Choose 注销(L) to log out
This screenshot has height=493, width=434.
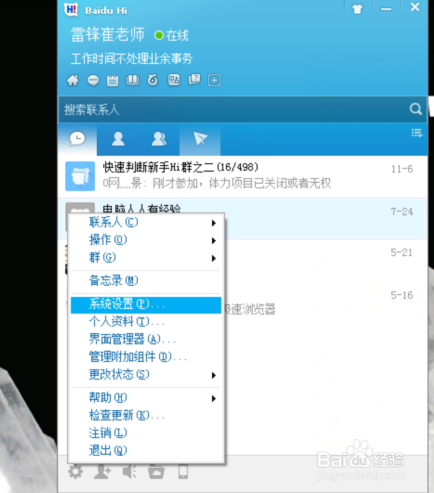click(146, 433)
